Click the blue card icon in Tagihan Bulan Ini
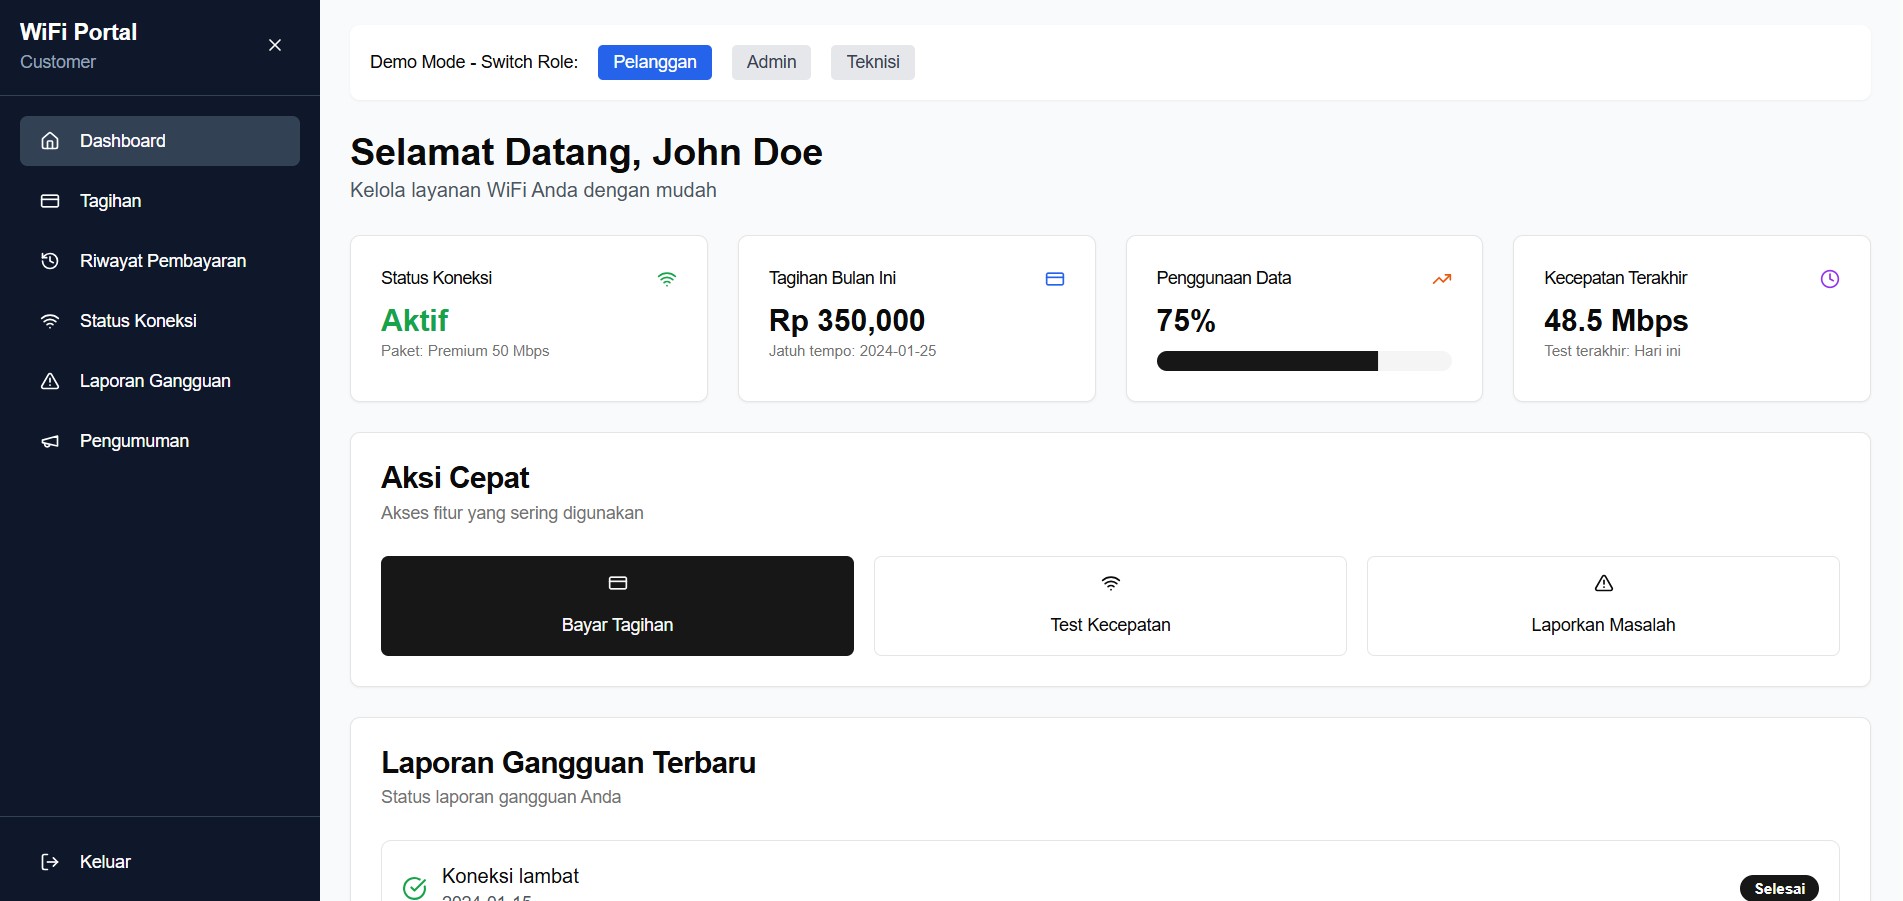 tap(1055, 279)
